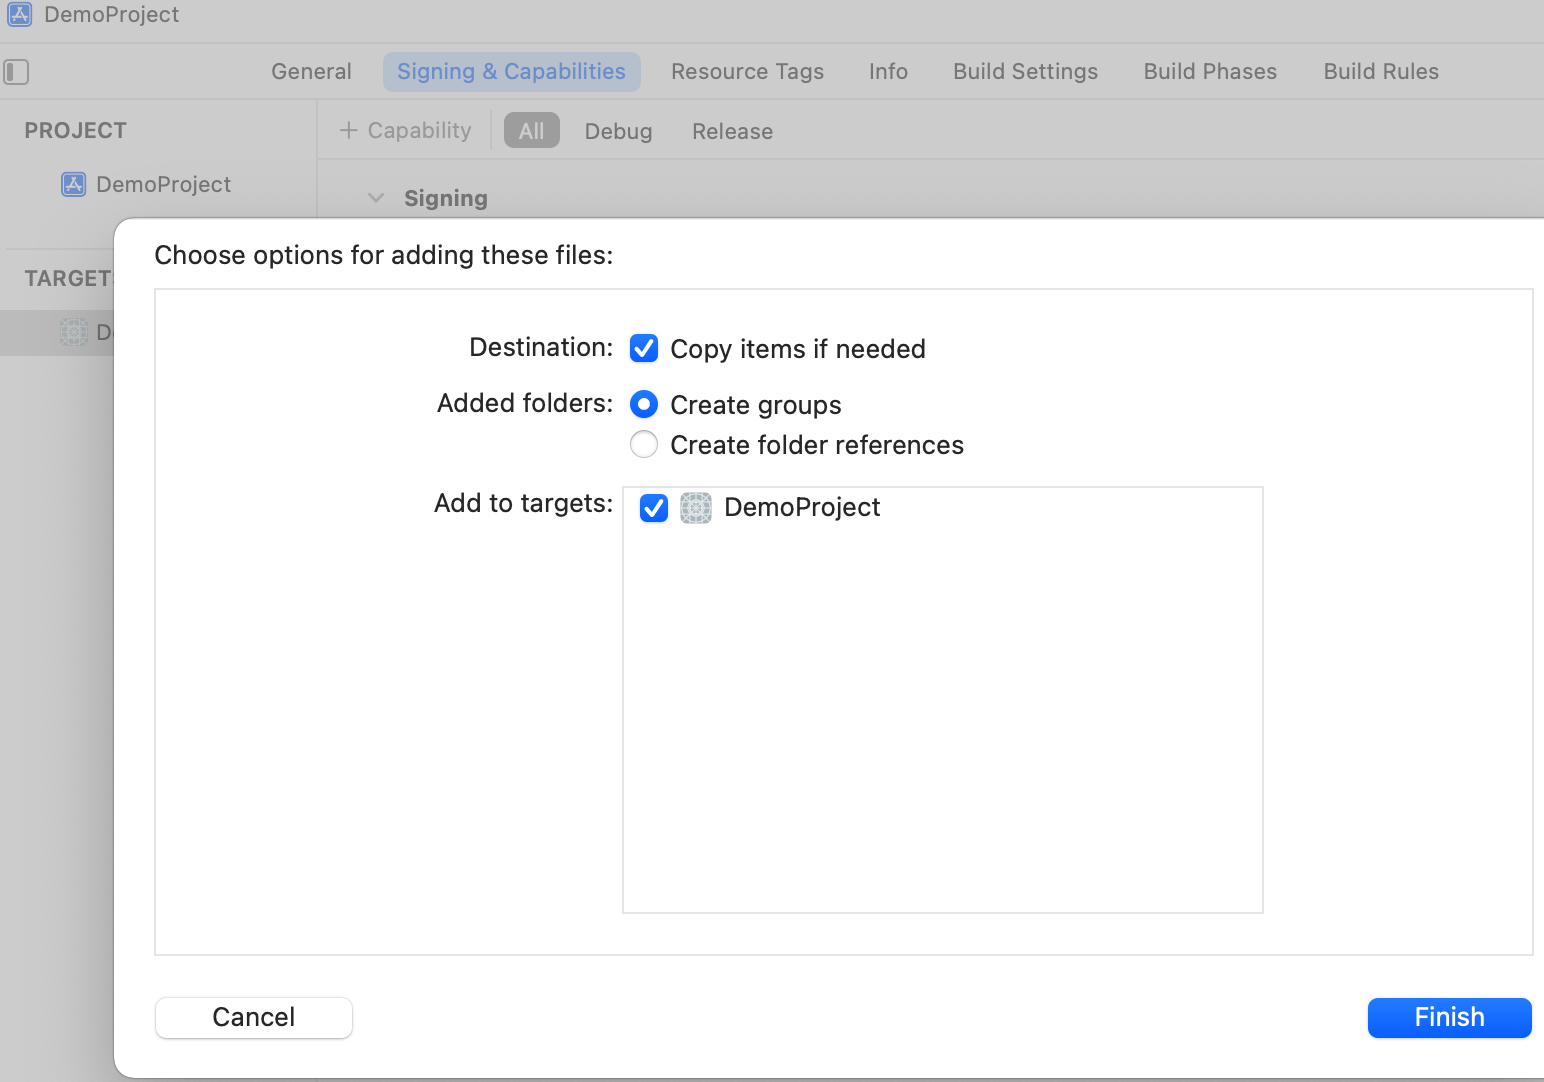Screen dimensions: 1544x1082
Task: Click the DemoProject project file icon
Action: tap(73, 184)
